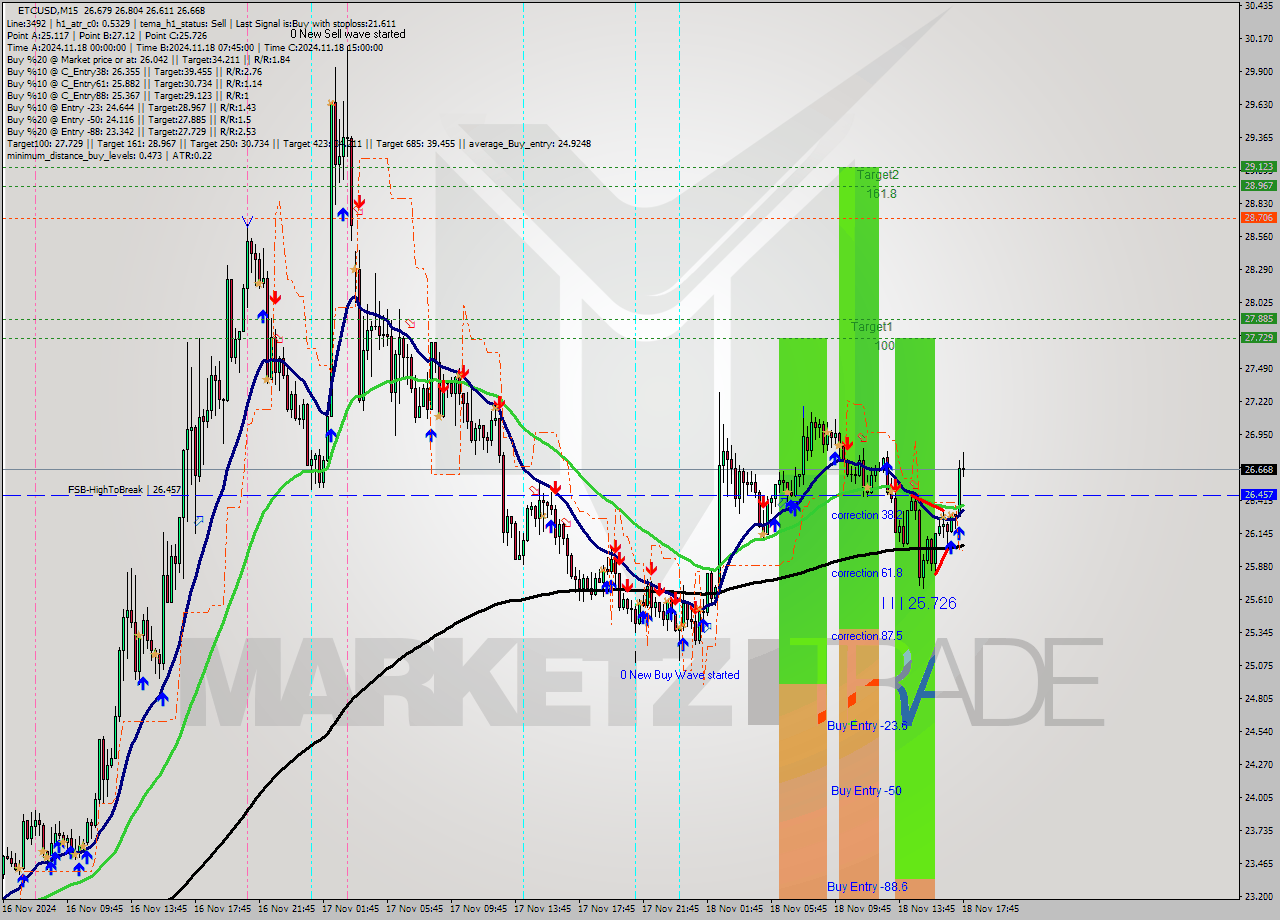Select the green 27.885 price tag
Image resolution: width=1280 pixels, height=920 pixels.
[1258, 319]
